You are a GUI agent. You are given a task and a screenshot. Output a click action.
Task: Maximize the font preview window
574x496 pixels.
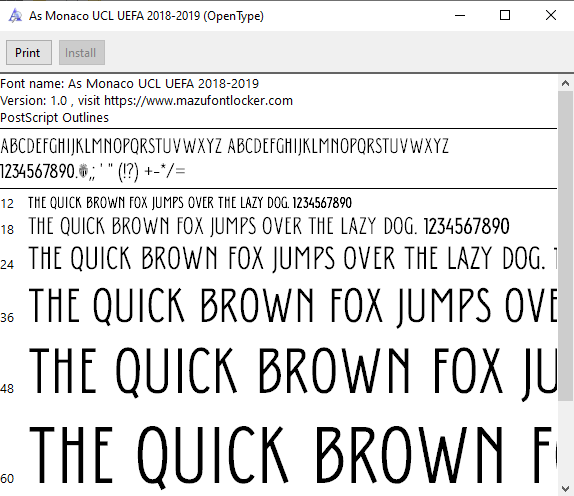click(505, 15)
